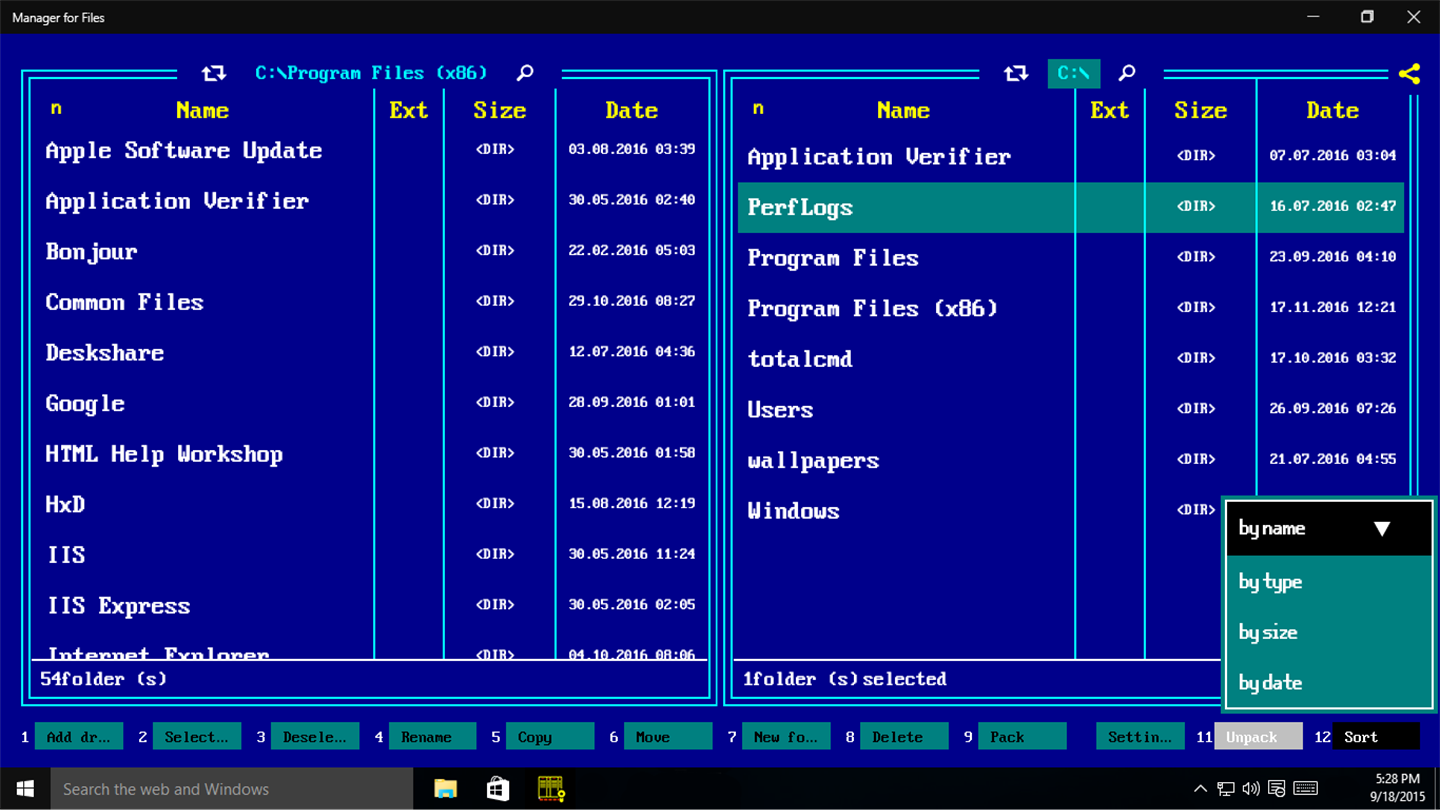Click the Deselect button
Image resolution: width=1440 pixels, height=810 pixels.
click(x=315, y=736)
